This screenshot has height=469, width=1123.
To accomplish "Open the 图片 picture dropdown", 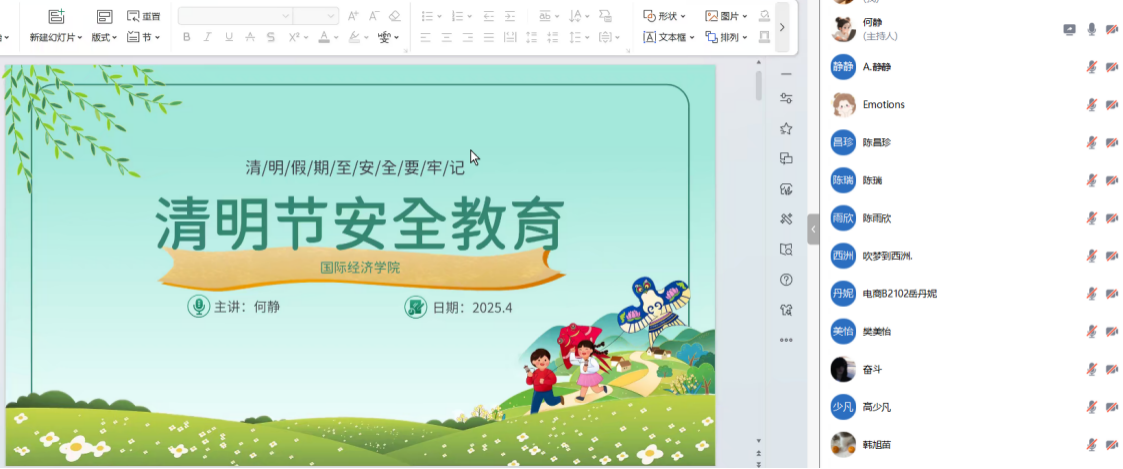I will click(x=727, y=16).
